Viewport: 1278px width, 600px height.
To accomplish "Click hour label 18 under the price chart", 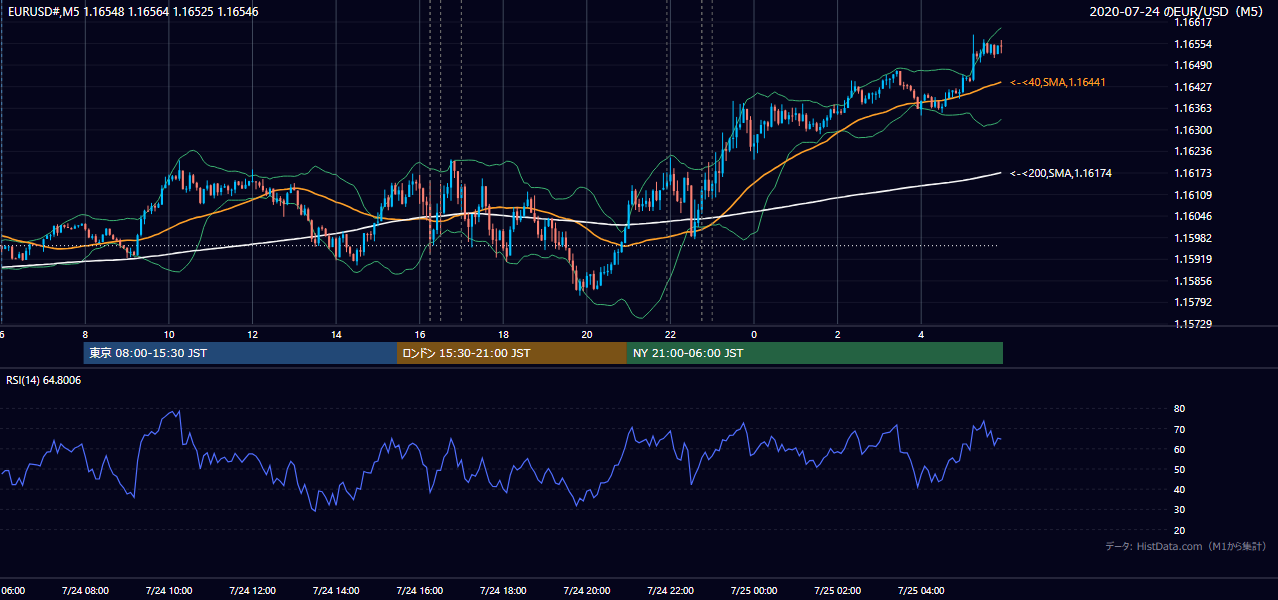I will (x=503, y=334).
